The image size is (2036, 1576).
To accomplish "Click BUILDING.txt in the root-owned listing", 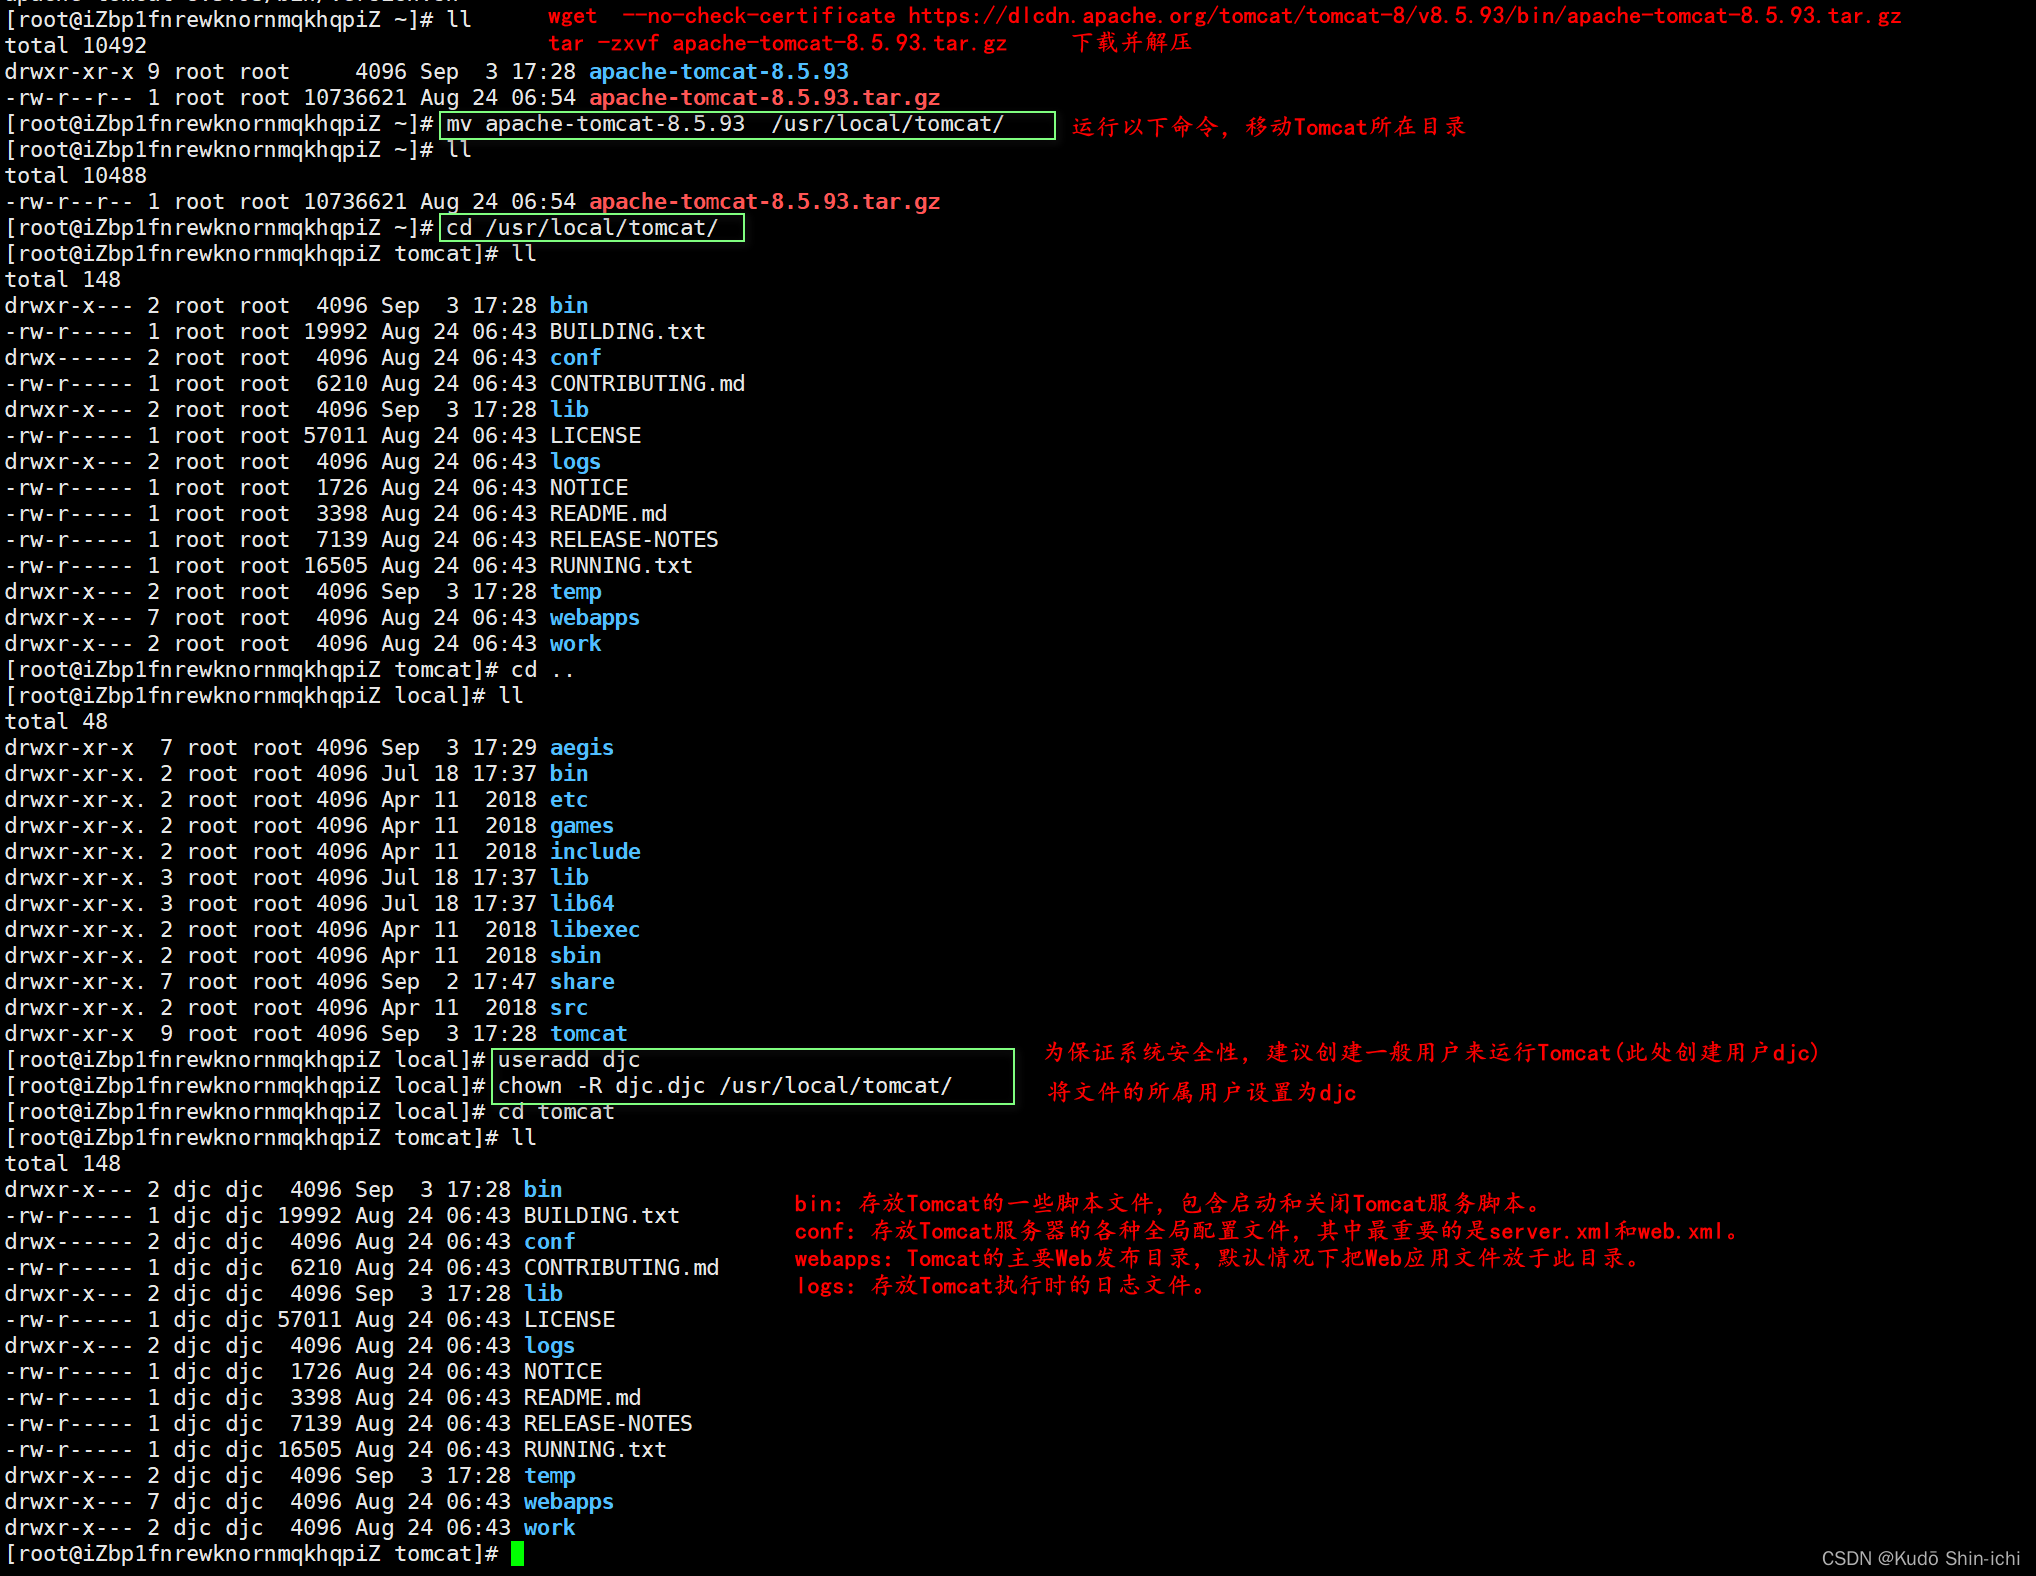I will (x=627, y=332).
